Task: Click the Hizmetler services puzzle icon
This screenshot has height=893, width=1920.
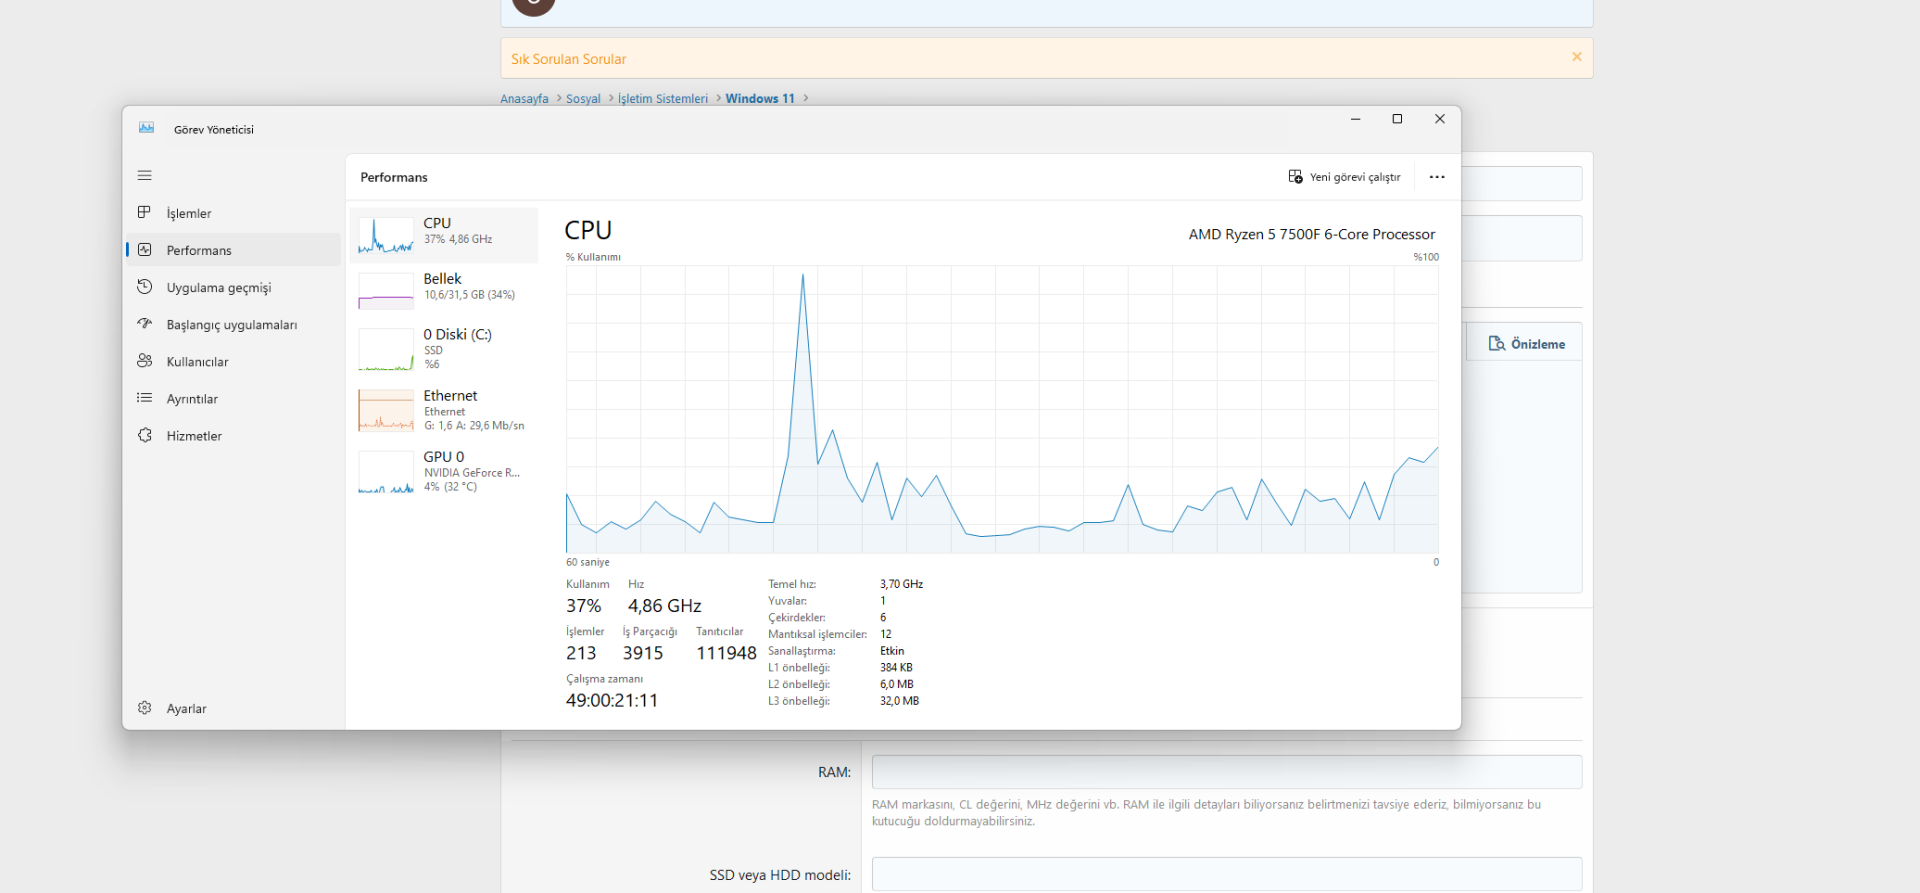Action: click(145, 435)
